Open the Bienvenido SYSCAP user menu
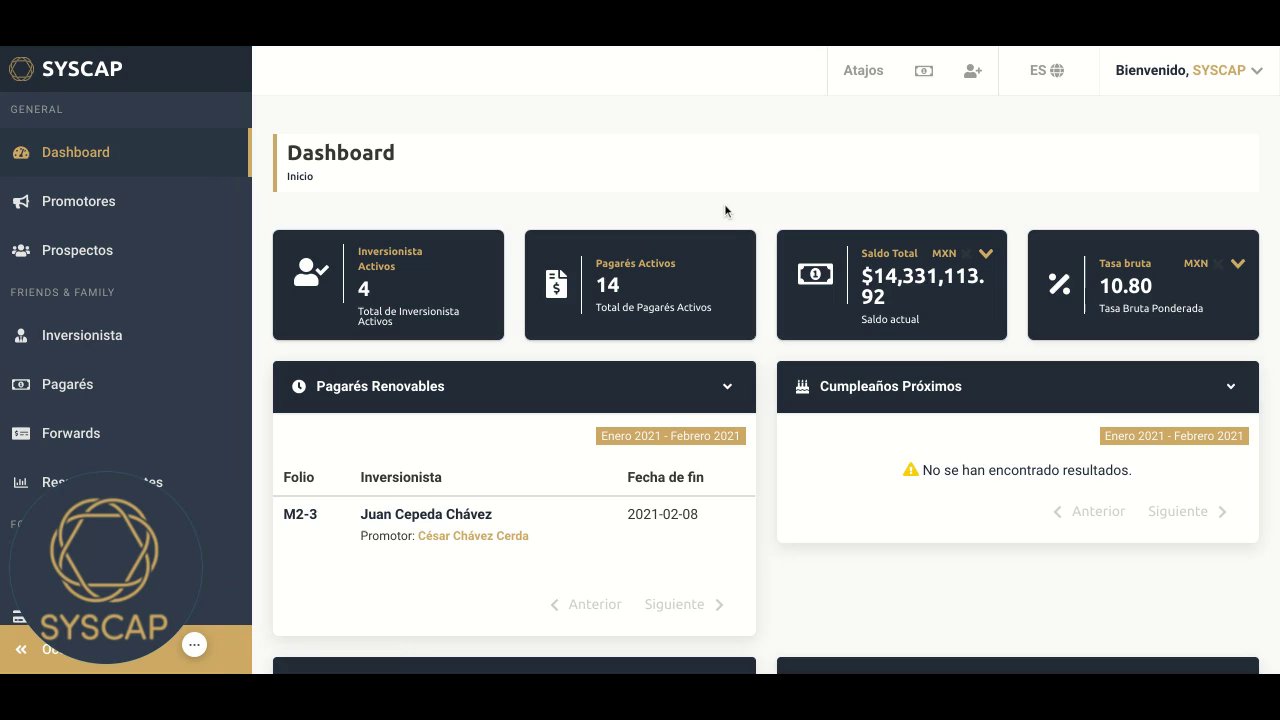Screen dimensions: 1280x720 coord(1189,71)
